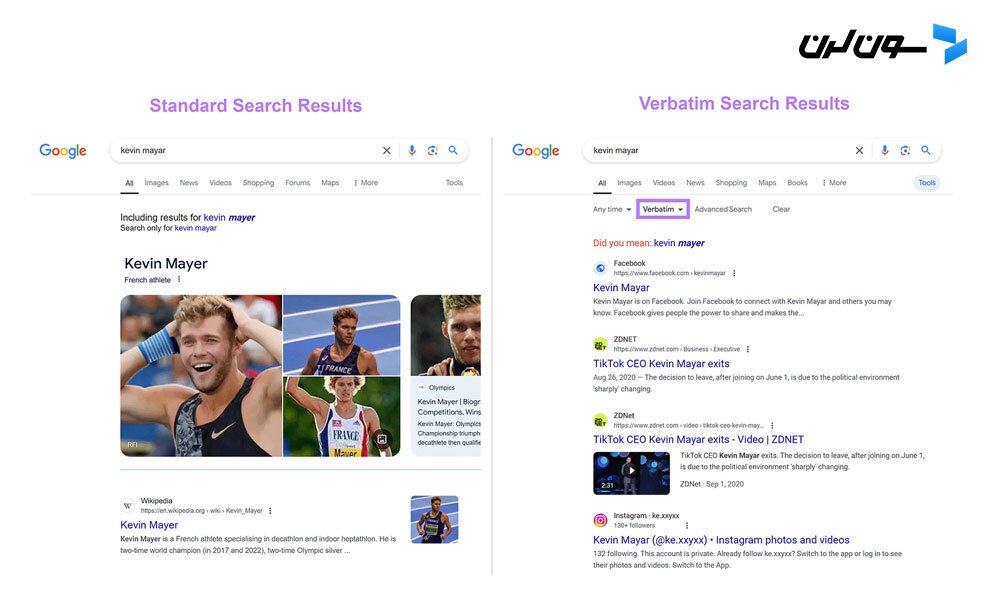This screenshot has height=600, width=1000.
Task: Select Videos tab in Standard results panel
Action: pos(221,183)
